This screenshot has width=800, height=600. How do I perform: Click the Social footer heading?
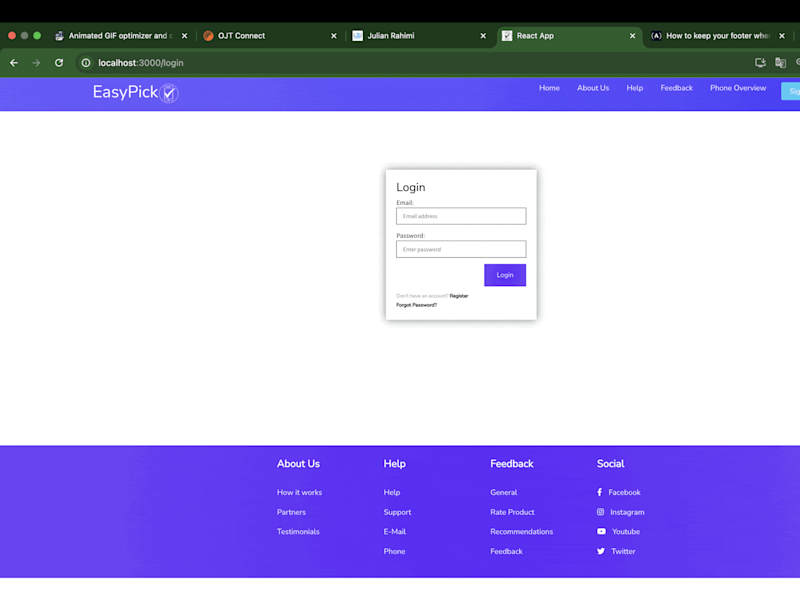(x=610, y=464)
